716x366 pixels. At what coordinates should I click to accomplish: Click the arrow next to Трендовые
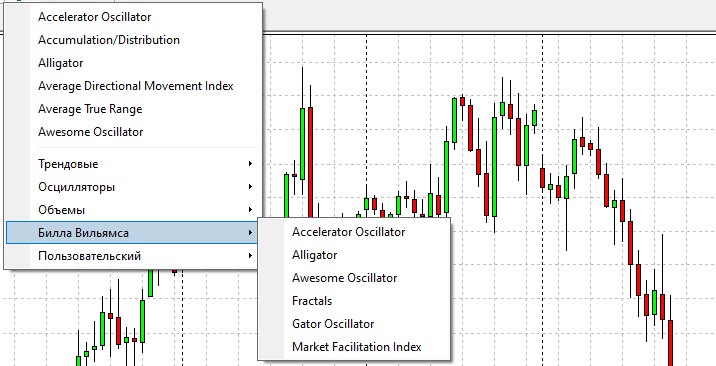pyautogui.click(x=250, y=164)
